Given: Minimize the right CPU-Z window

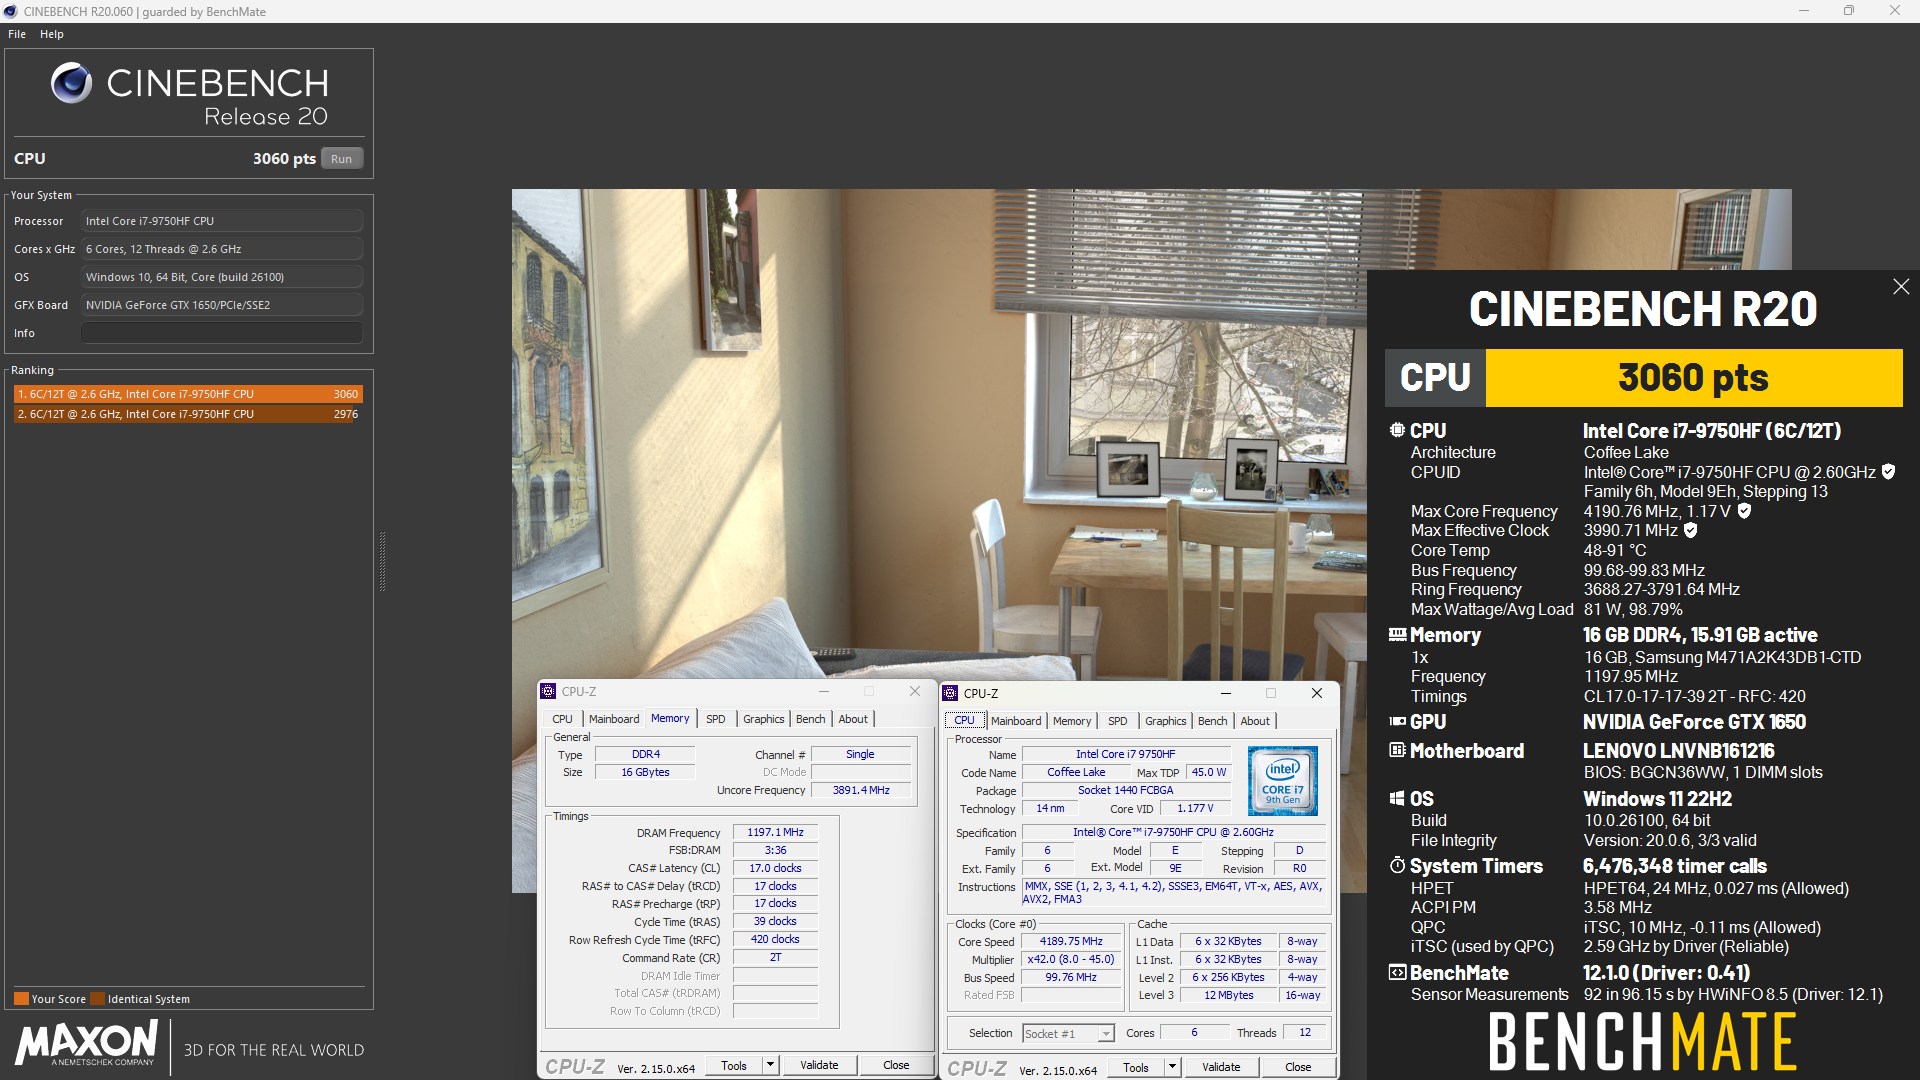Looking at the screenshot, I should point(1225,693).
